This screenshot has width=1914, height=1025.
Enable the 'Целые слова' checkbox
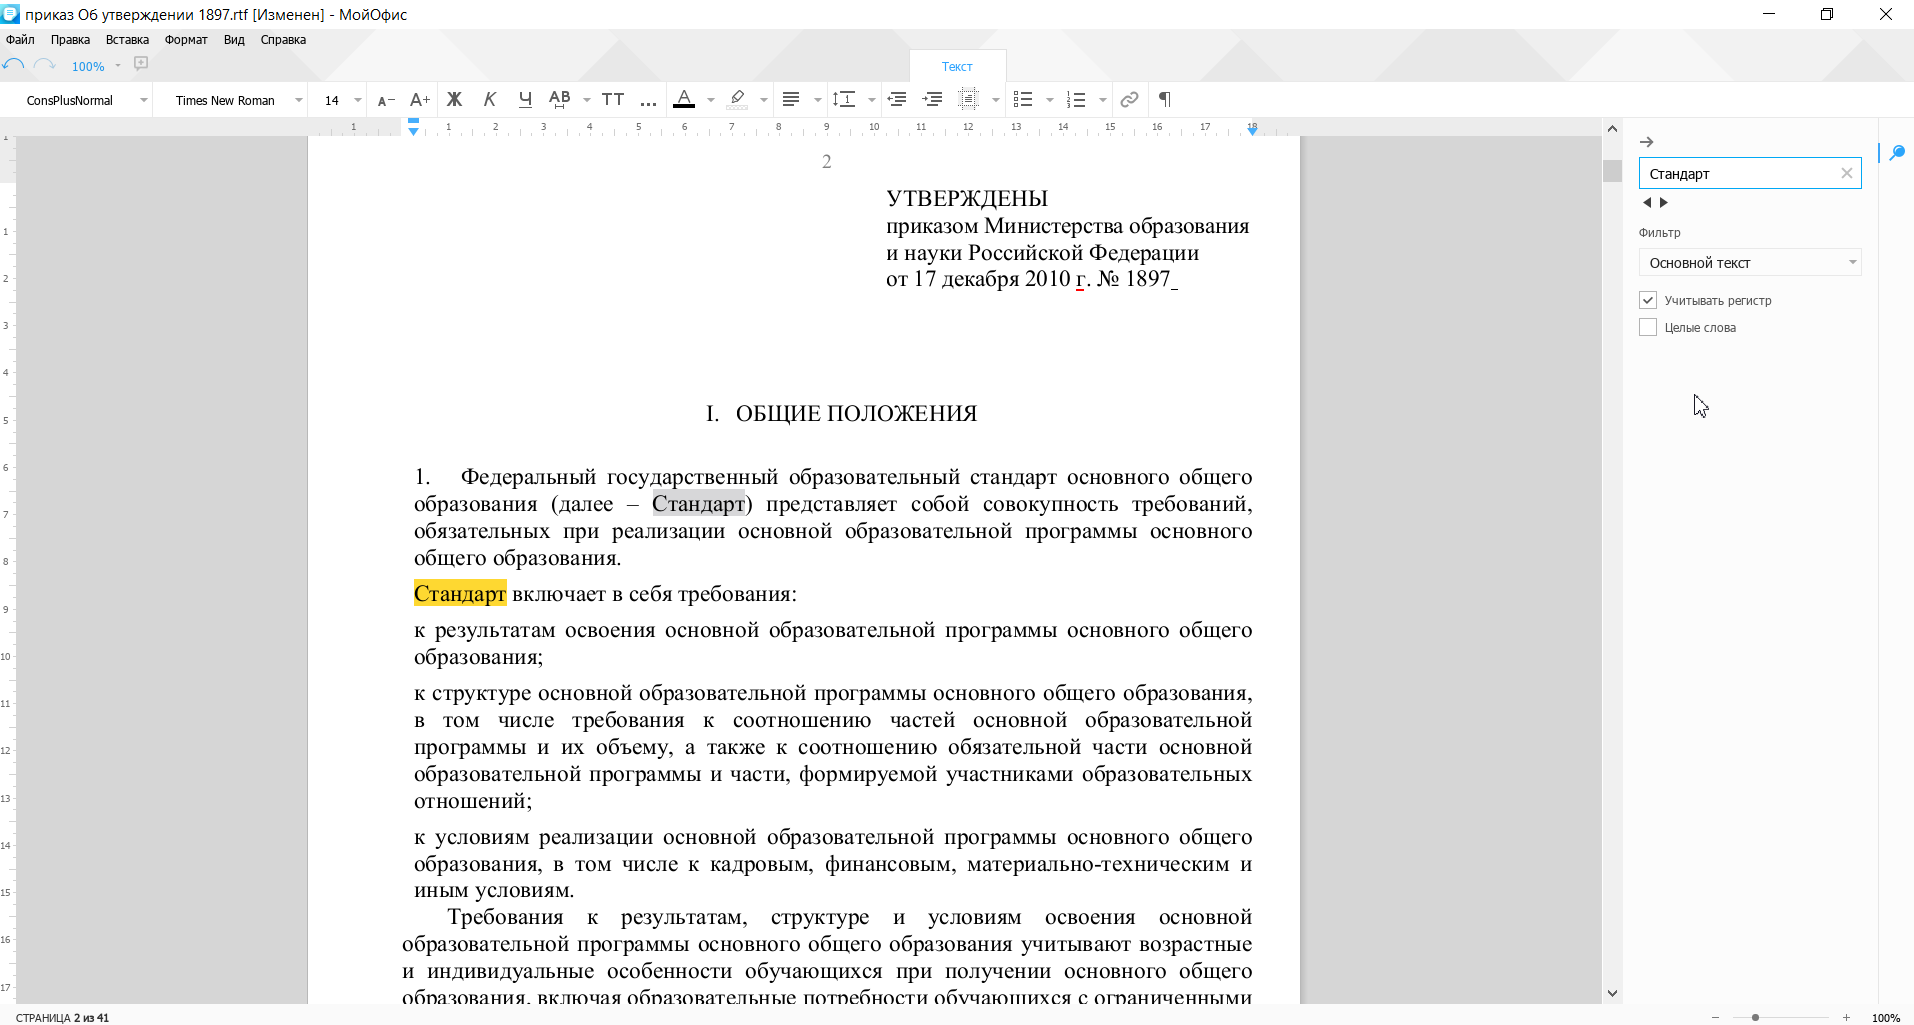pyautogui.click(x=1648, y=327)
